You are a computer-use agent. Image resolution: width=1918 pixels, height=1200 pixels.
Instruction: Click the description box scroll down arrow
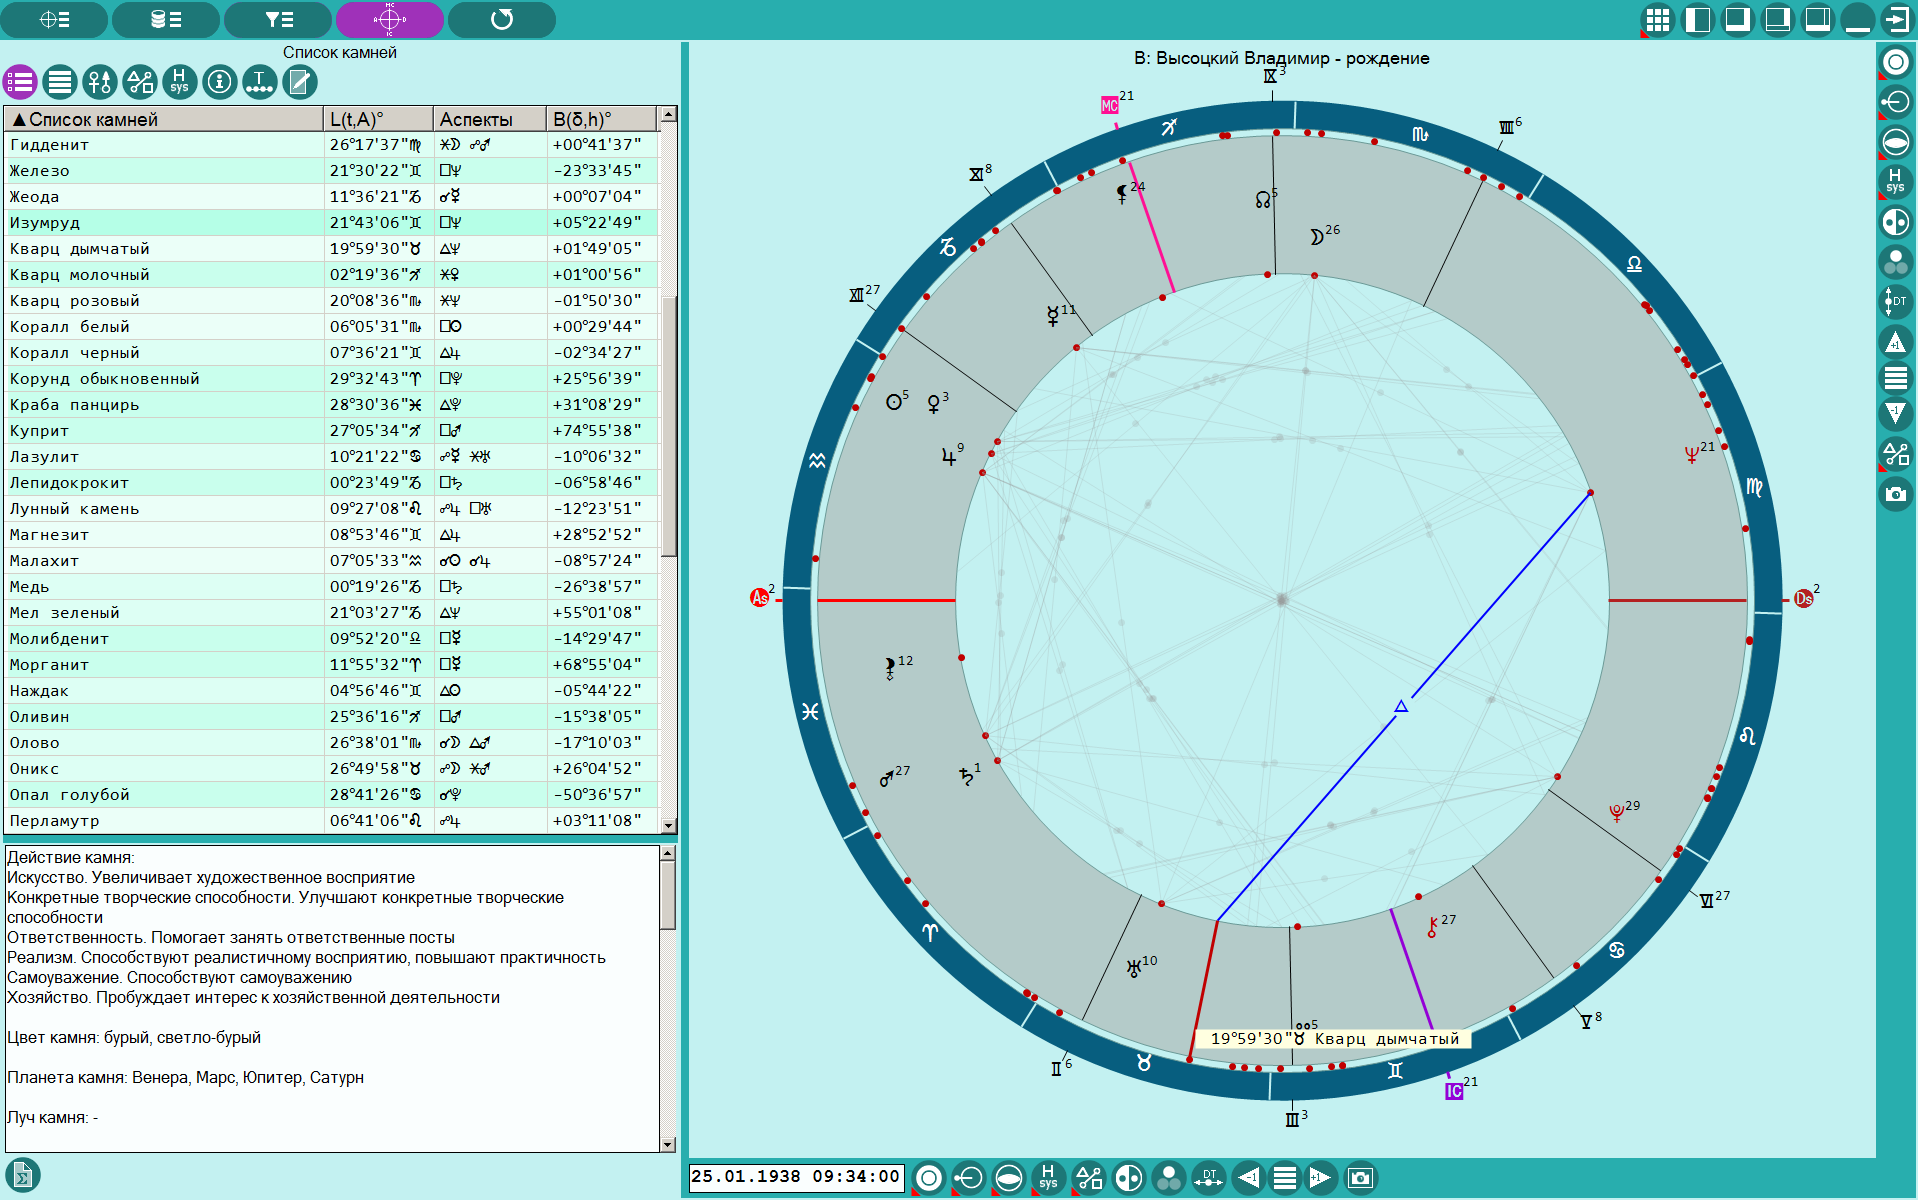click(668, 1144)
